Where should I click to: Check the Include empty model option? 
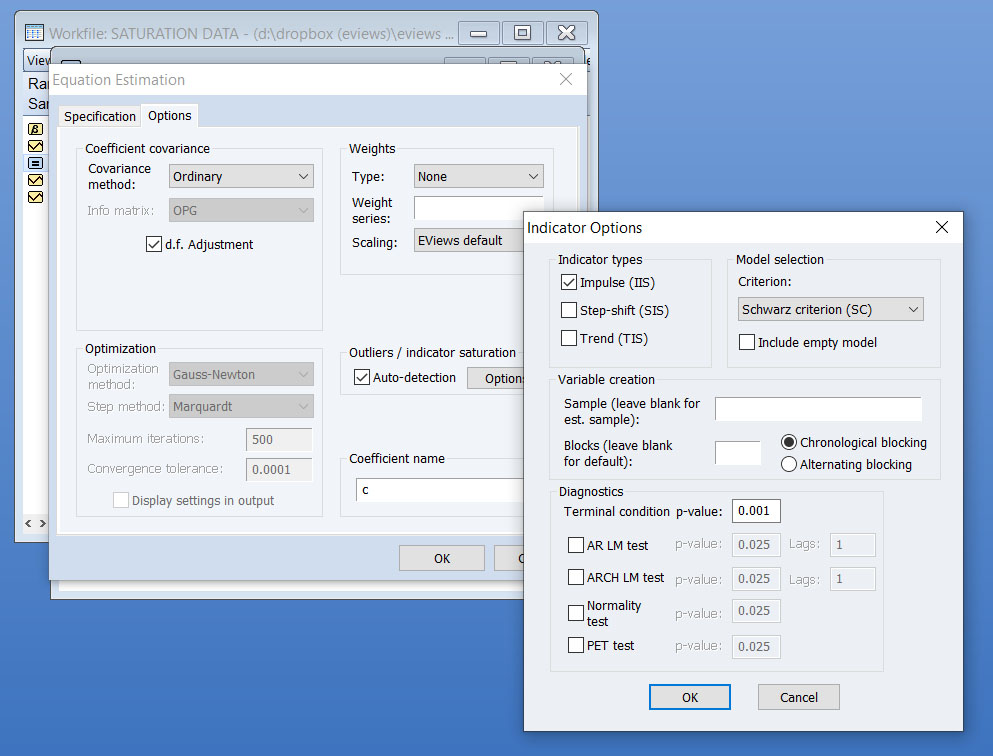coord(746,343)
